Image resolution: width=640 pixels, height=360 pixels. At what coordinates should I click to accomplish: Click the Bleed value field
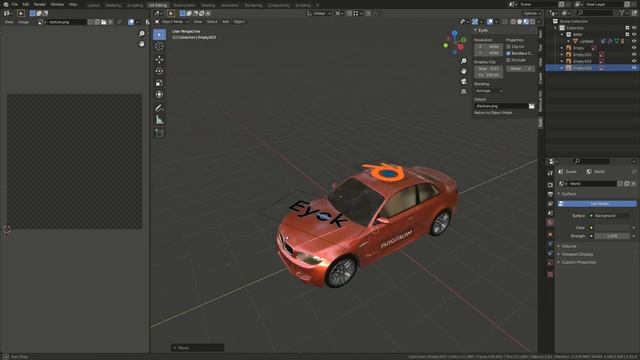pos(520,69)
